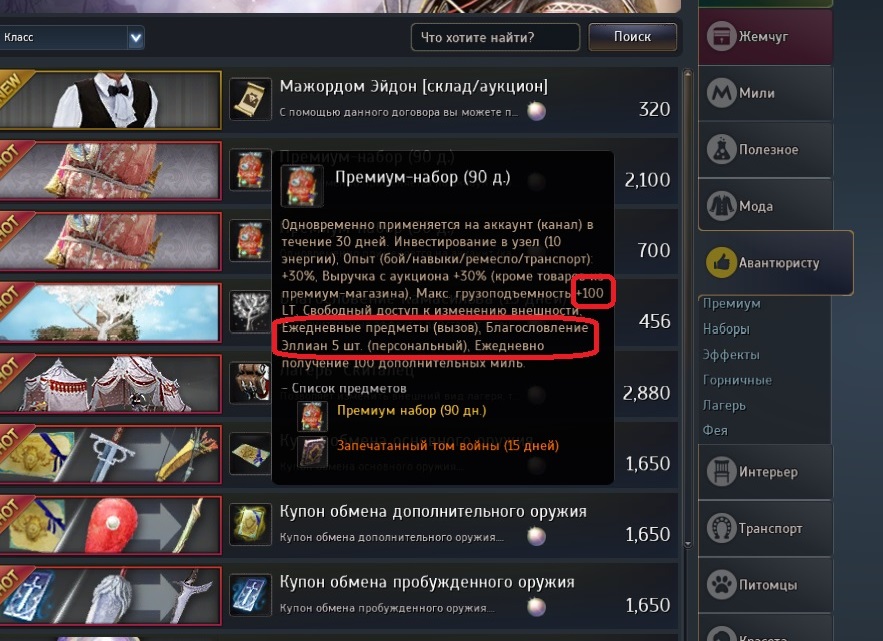Open the Премиум subcategory
The height and width of the screenshot is (641, 883).
coord(732,304)
